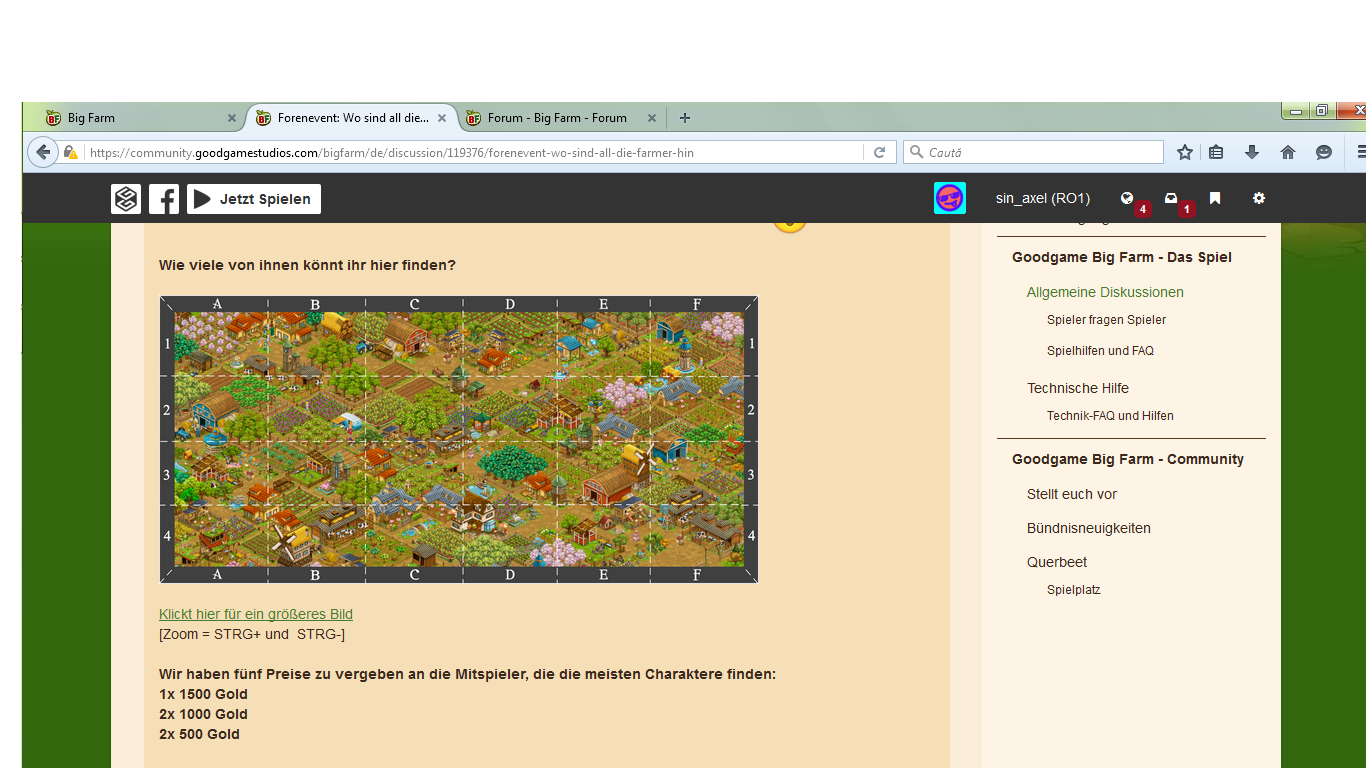Open the inbox messages icon
This screenshot has width=1366, height=768.
click(1171, 198)
